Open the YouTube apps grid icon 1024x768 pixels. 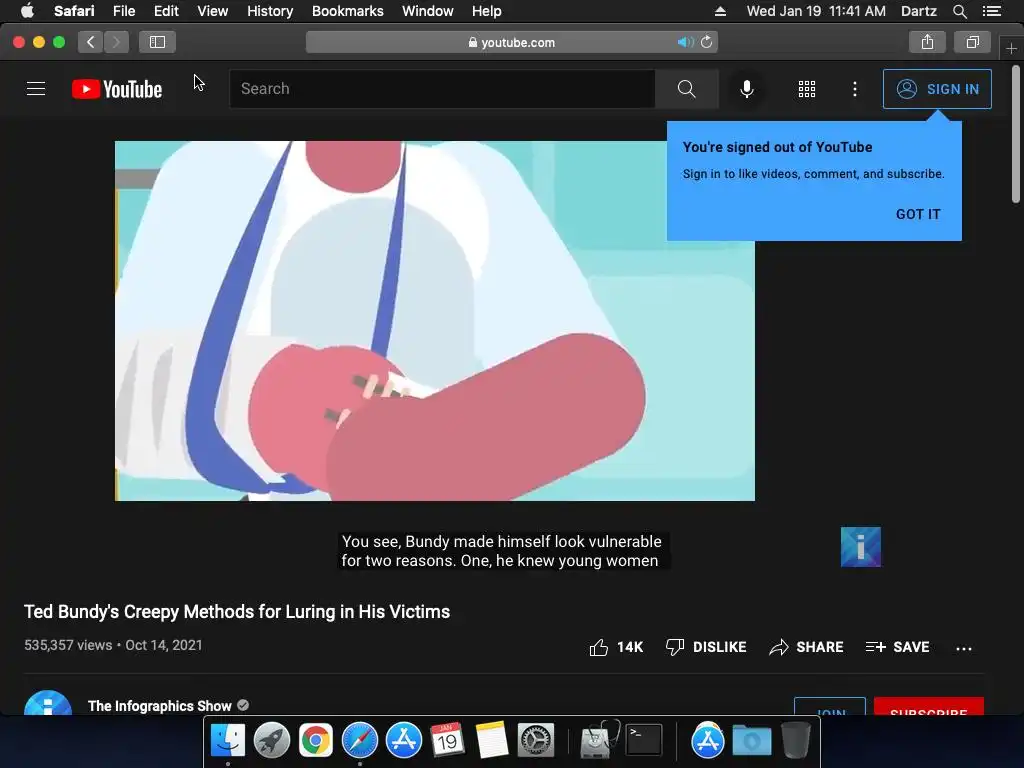[x=807, y=89]
